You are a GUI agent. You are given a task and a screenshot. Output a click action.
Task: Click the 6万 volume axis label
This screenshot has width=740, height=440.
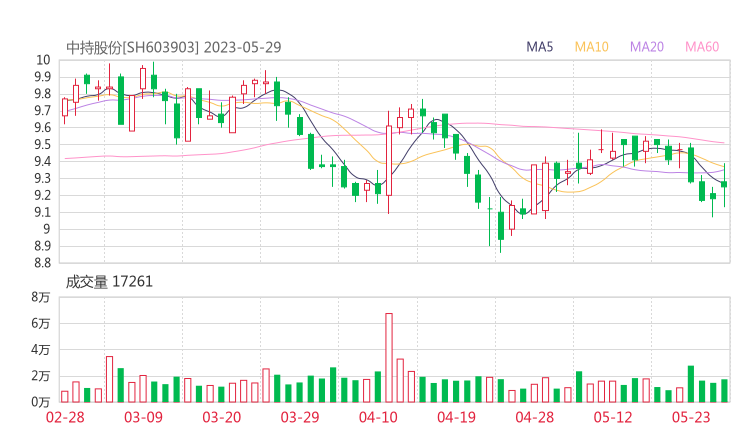pos(41,323)
